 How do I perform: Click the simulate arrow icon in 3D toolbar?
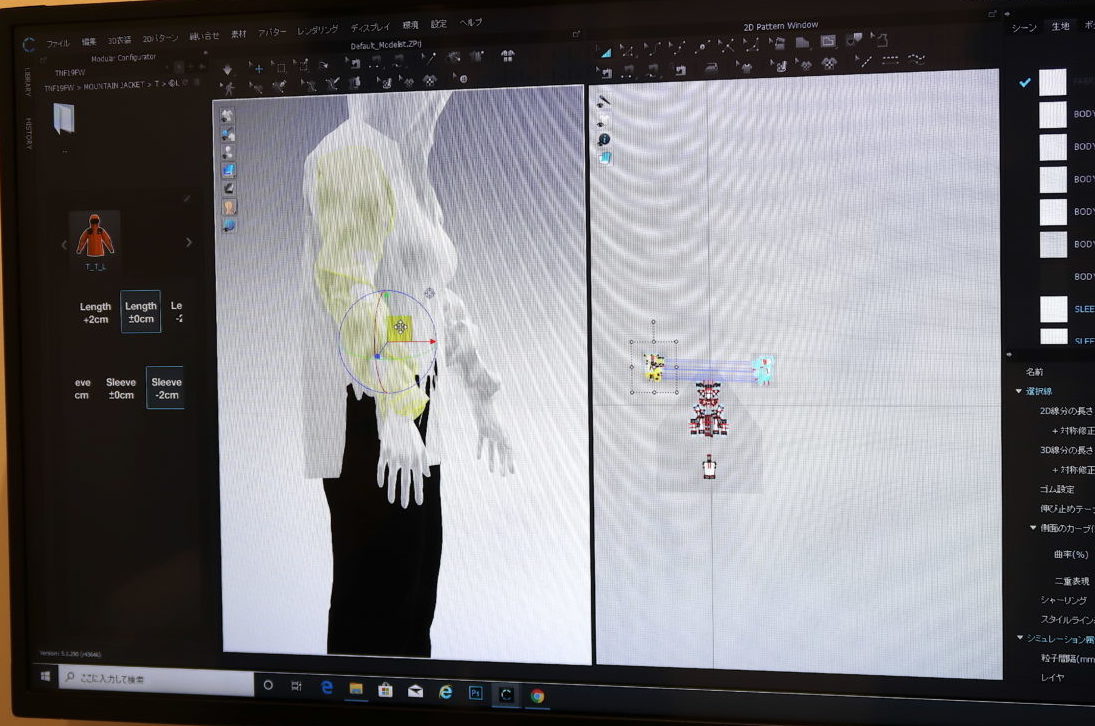click(228, 70)
